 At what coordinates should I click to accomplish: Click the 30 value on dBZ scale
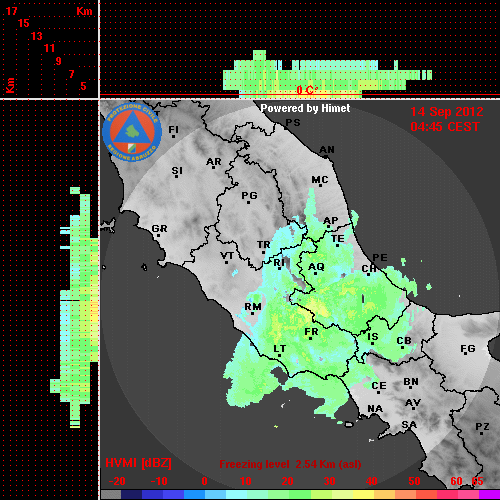(x=329, y=481)
